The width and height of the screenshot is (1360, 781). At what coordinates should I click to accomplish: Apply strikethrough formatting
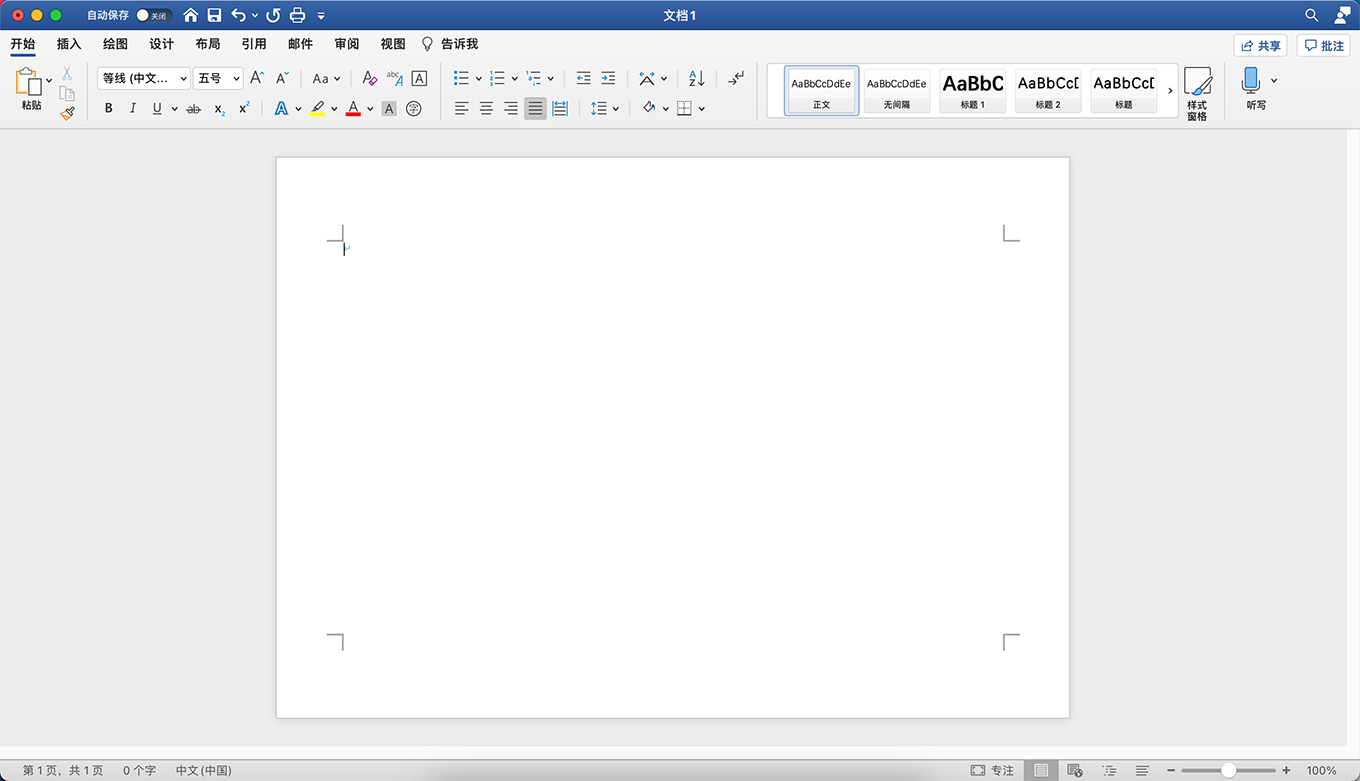click(193, 108)
